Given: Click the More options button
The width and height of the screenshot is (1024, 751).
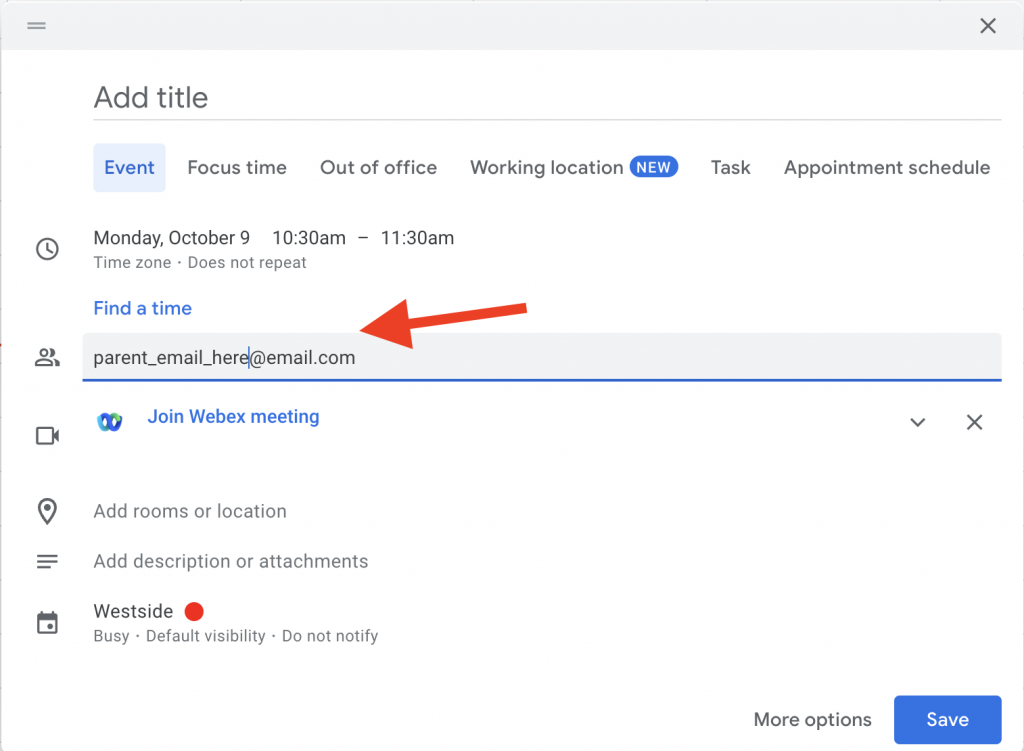Looking at the screenshot, I should (812, 720).
